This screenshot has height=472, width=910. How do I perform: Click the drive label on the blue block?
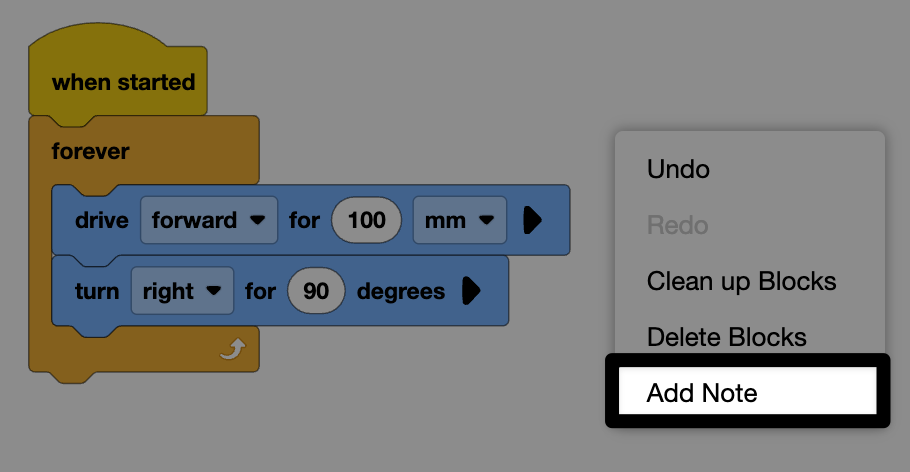pyautogui.click(x=102, y=220)
